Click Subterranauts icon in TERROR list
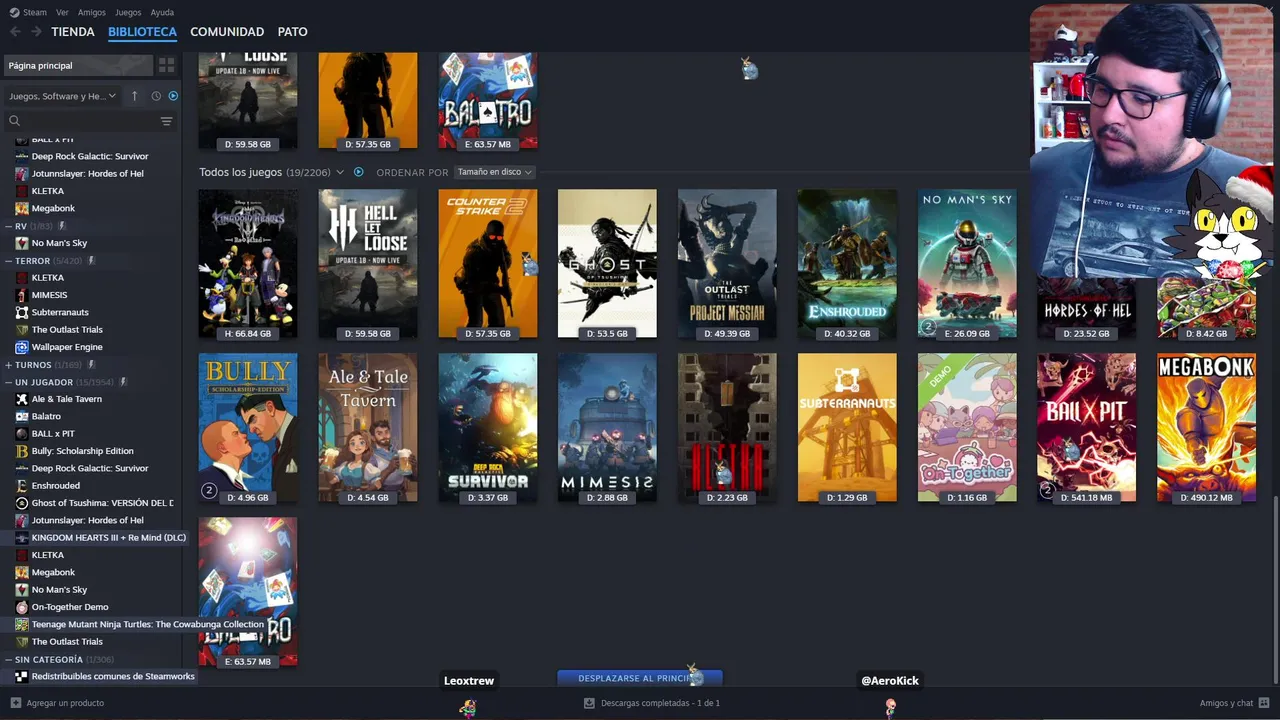The height and width of the screenshot is (720, 1280). pos(22,312)
